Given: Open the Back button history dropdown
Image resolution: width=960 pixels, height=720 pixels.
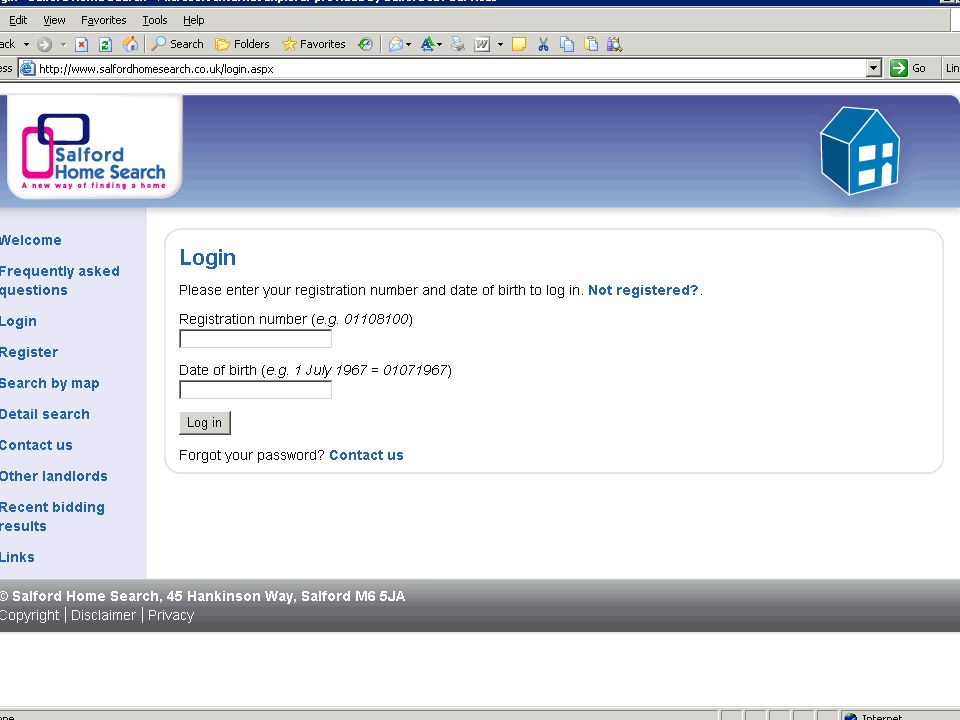Looking at the screenshot, I should coord(26,44).
